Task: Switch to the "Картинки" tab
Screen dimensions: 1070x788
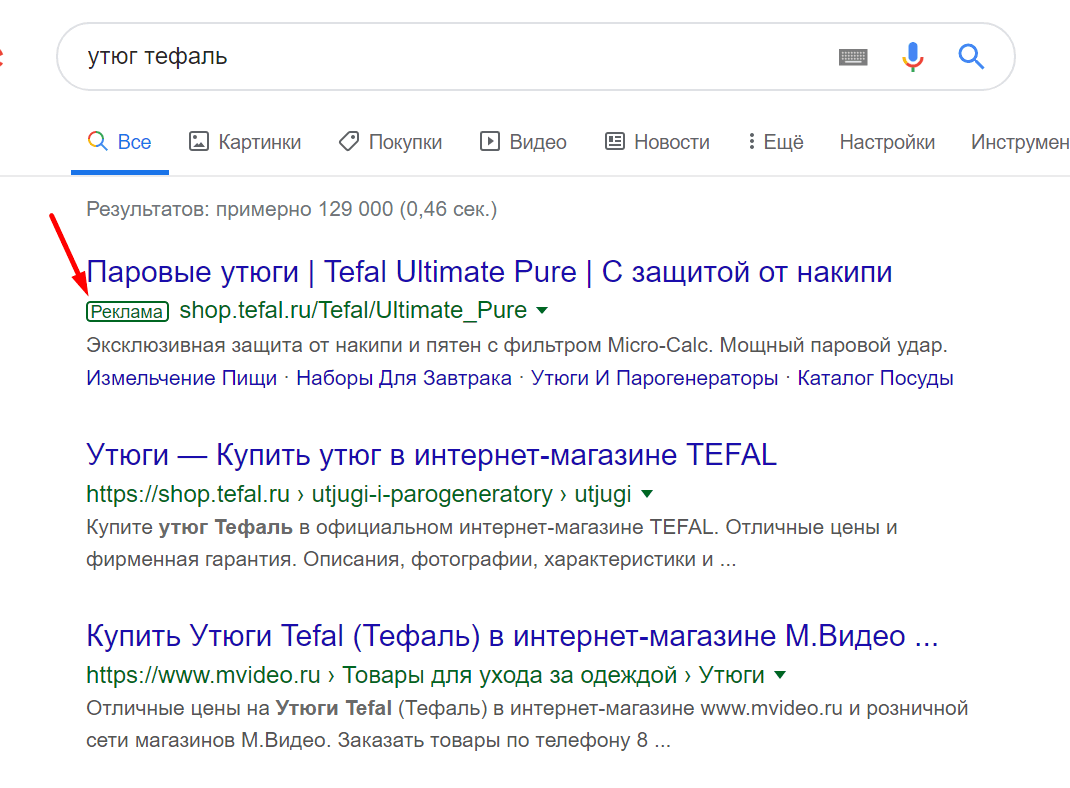Action: 245,142
